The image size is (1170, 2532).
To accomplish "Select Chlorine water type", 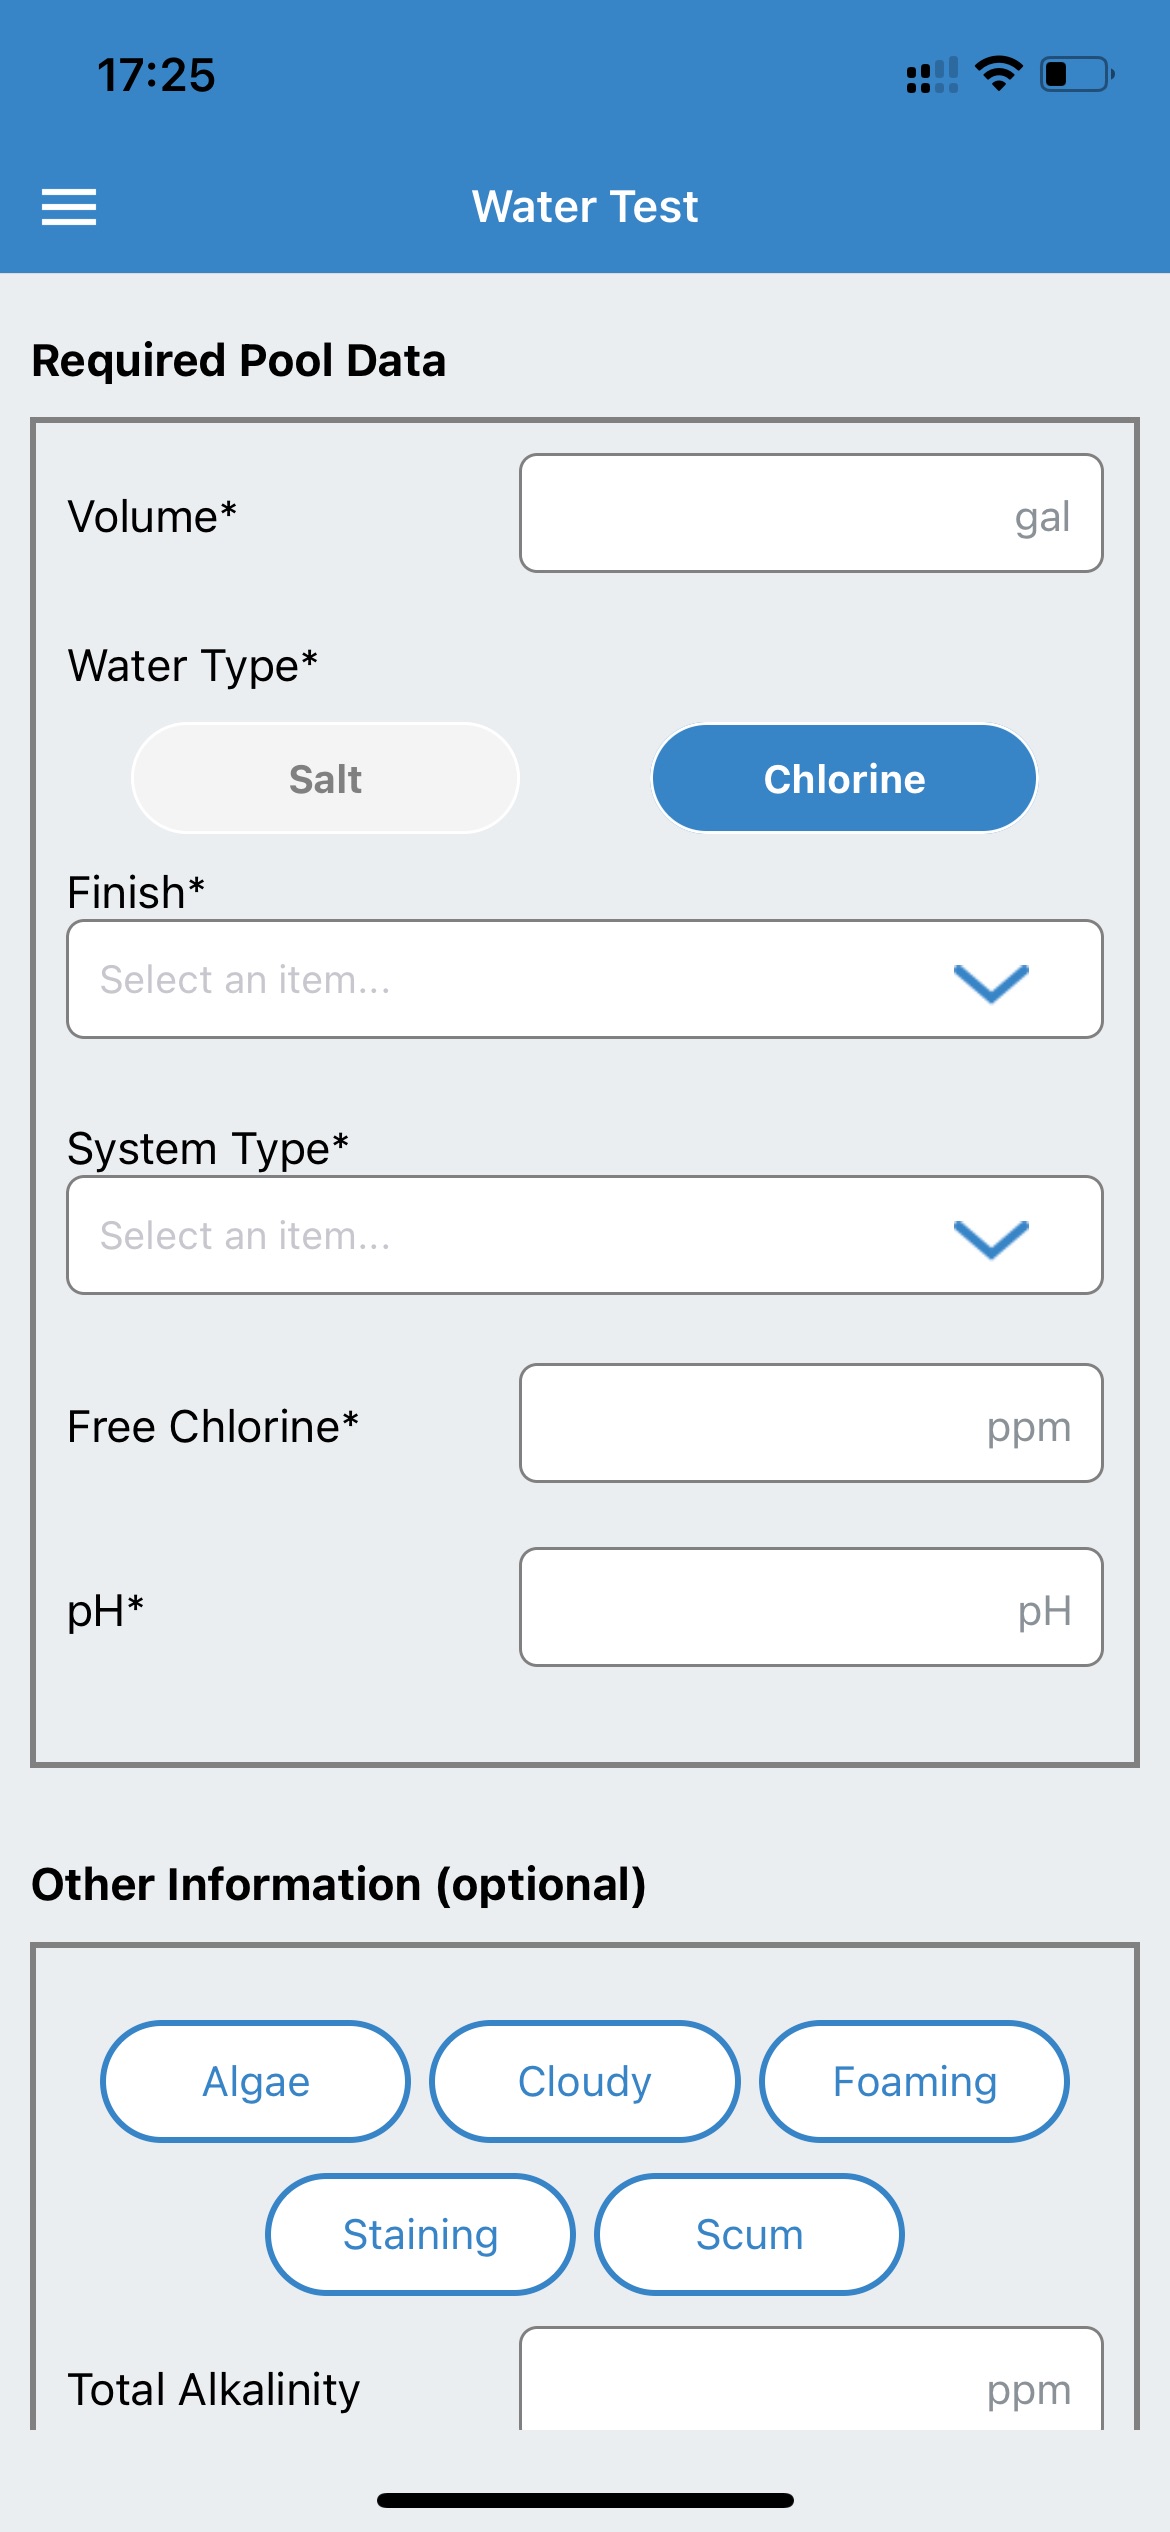I will [x=844, y=779].
